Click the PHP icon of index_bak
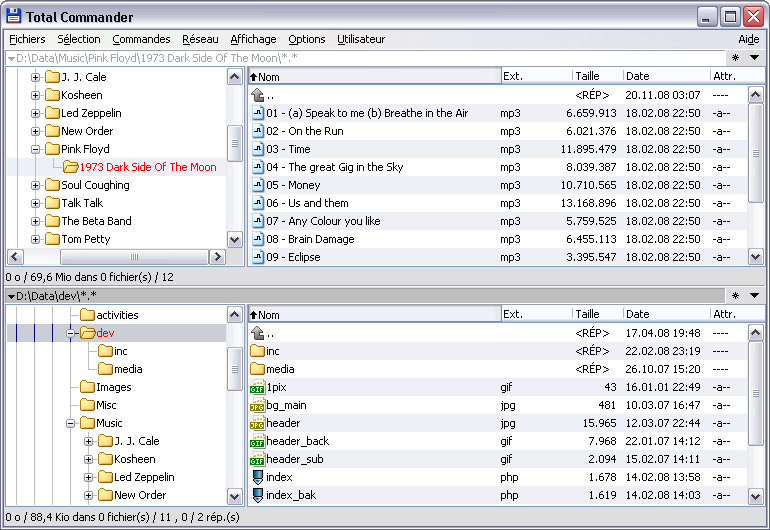This screenshot has height=530, width=770. 257,495
